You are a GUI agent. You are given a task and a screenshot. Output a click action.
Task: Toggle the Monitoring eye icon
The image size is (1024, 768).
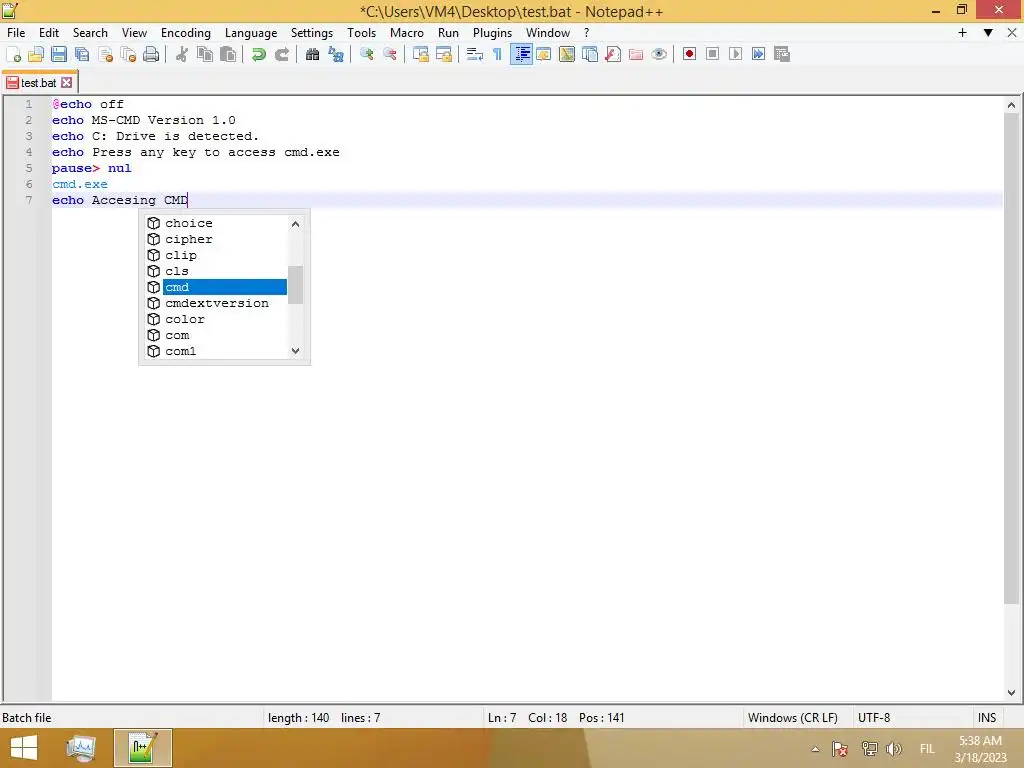coord(659,54)
